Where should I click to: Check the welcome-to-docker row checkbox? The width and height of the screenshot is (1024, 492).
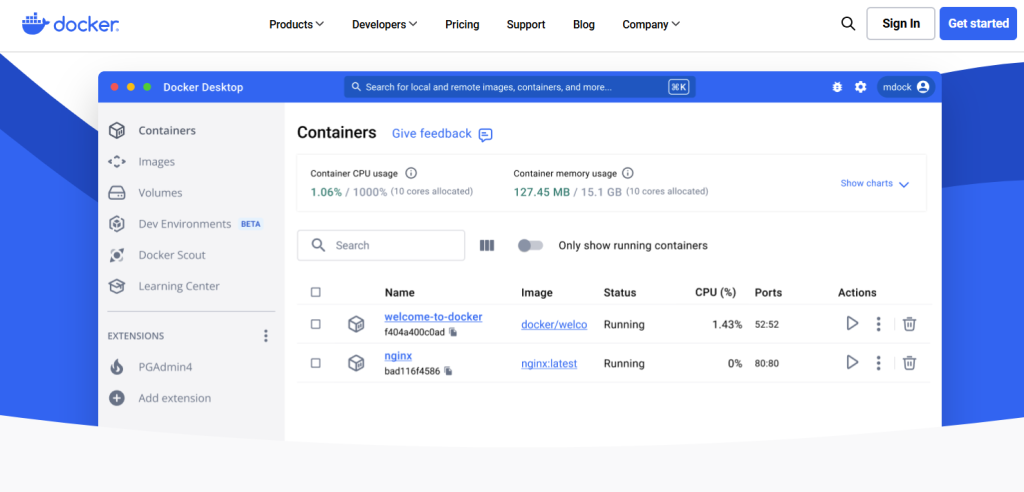coord(316,324)
